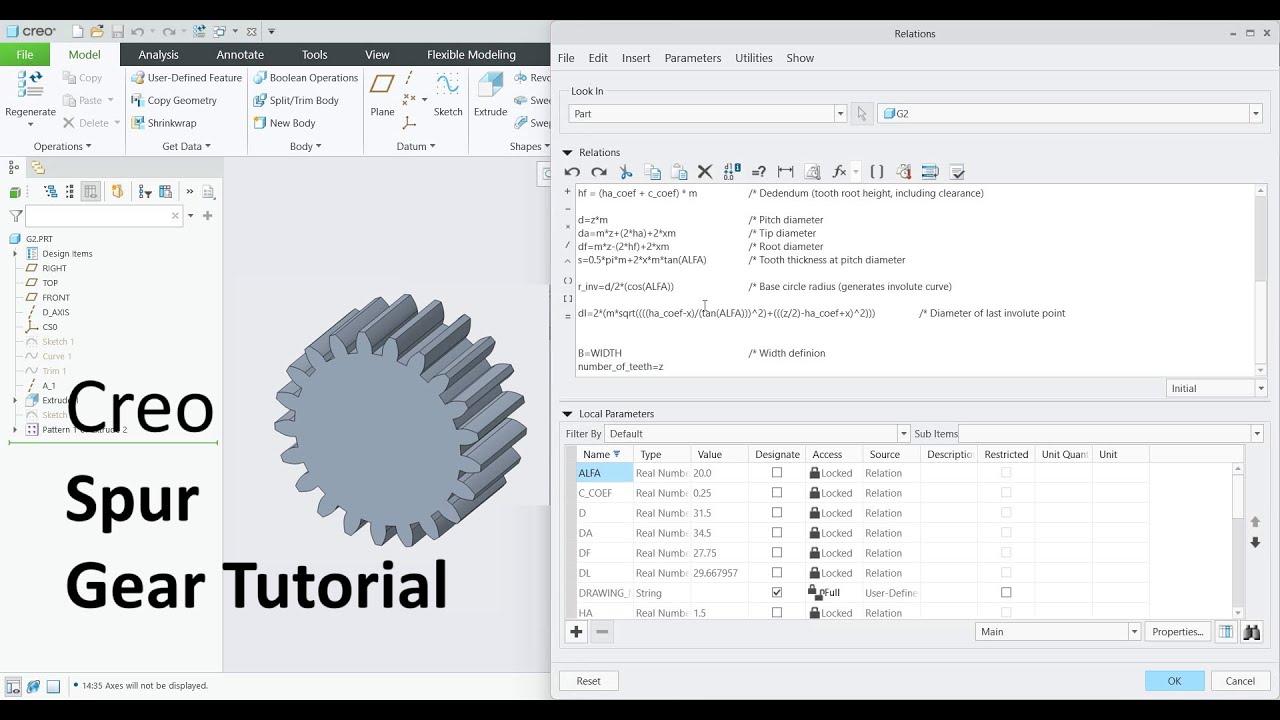Verify relations with the checkmark icon

957,172
